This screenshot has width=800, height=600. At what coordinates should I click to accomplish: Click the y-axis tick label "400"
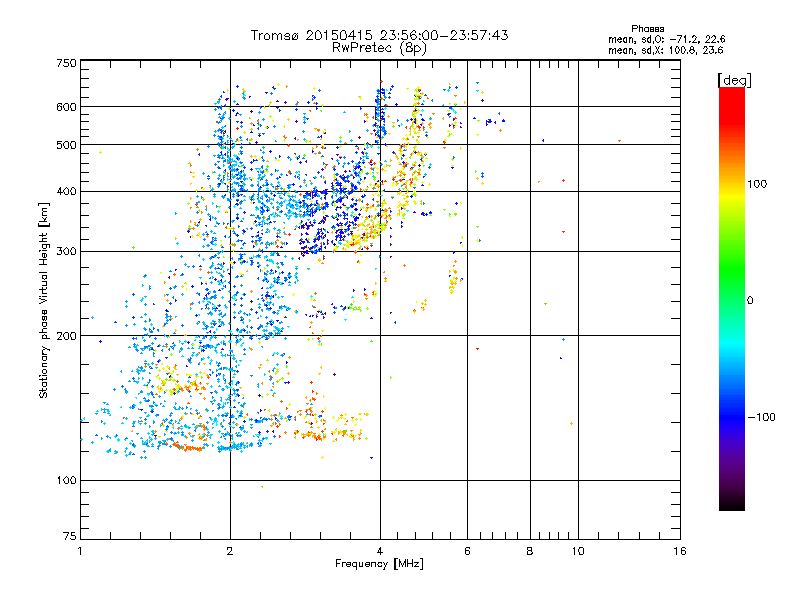66,191
